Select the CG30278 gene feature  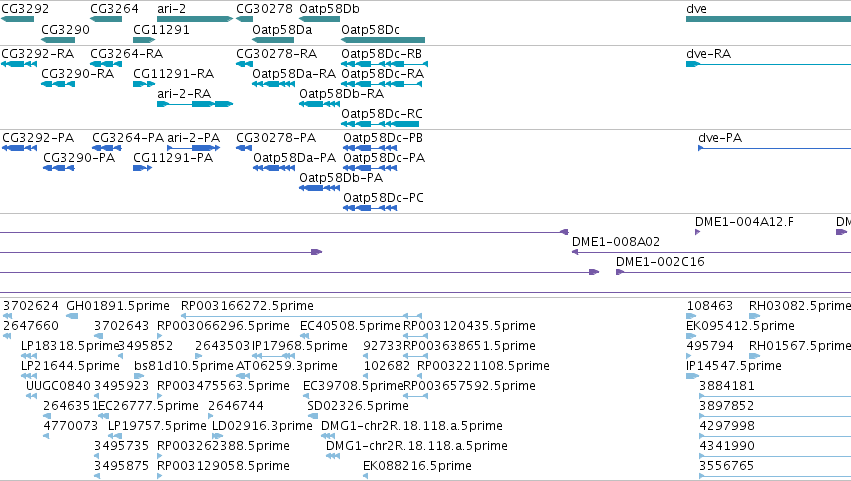tap(244, 19)
